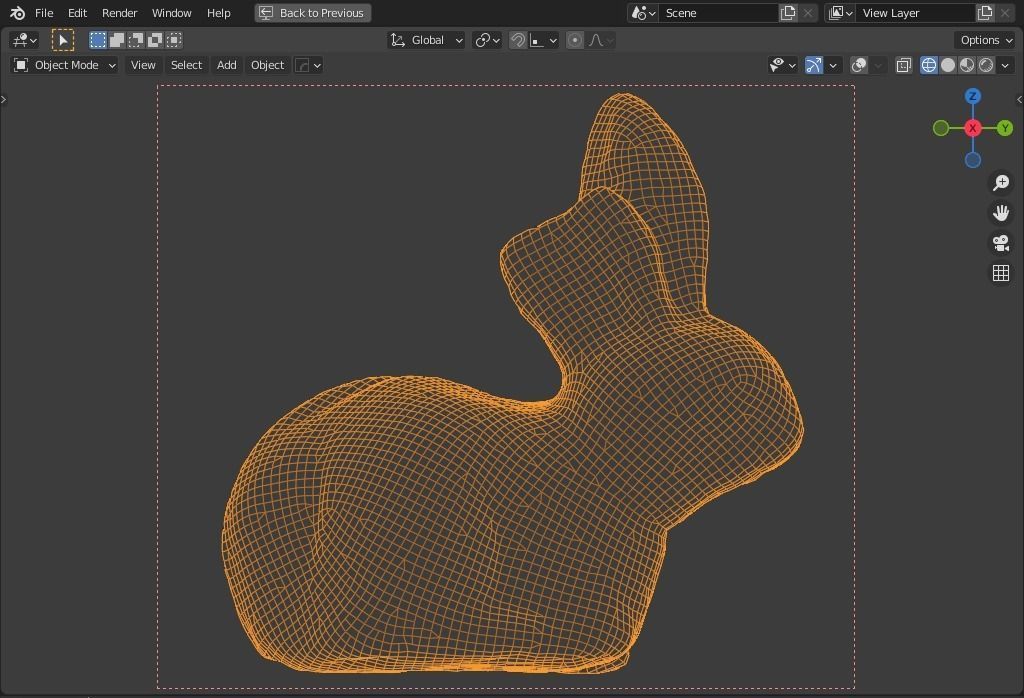Delete the scene with X button

point(808,13)
